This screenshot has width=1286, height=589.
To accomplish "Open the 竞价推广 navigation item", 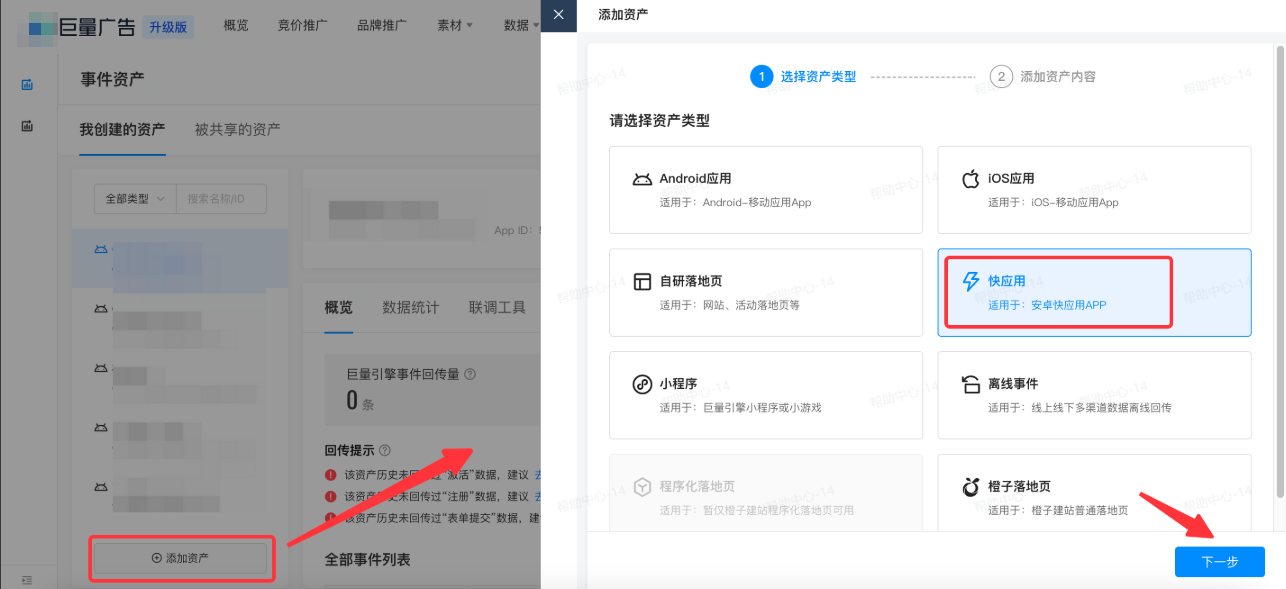I will [x=302, y=25].
